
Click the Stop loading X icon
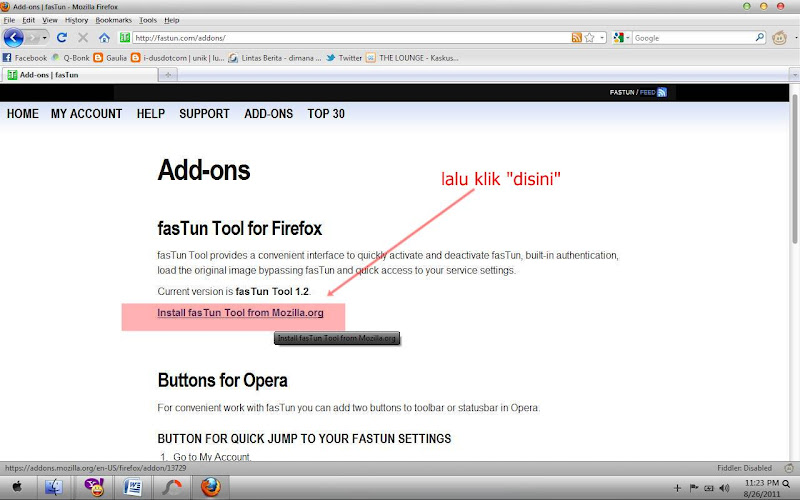point(83,38)
